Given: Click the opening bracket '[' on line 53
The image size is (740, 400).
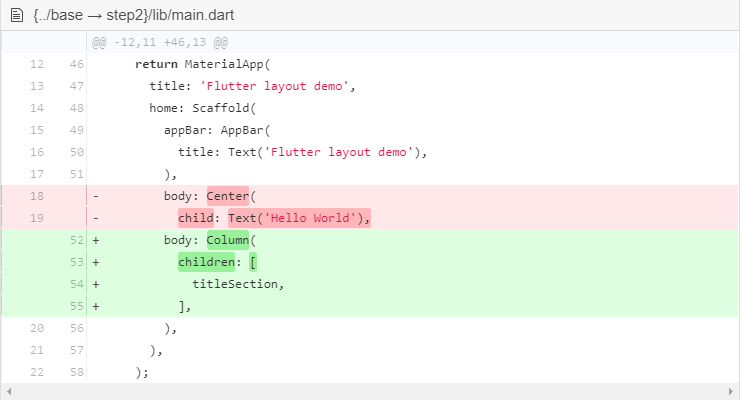Looking at the screenshot, I should 253,262.
